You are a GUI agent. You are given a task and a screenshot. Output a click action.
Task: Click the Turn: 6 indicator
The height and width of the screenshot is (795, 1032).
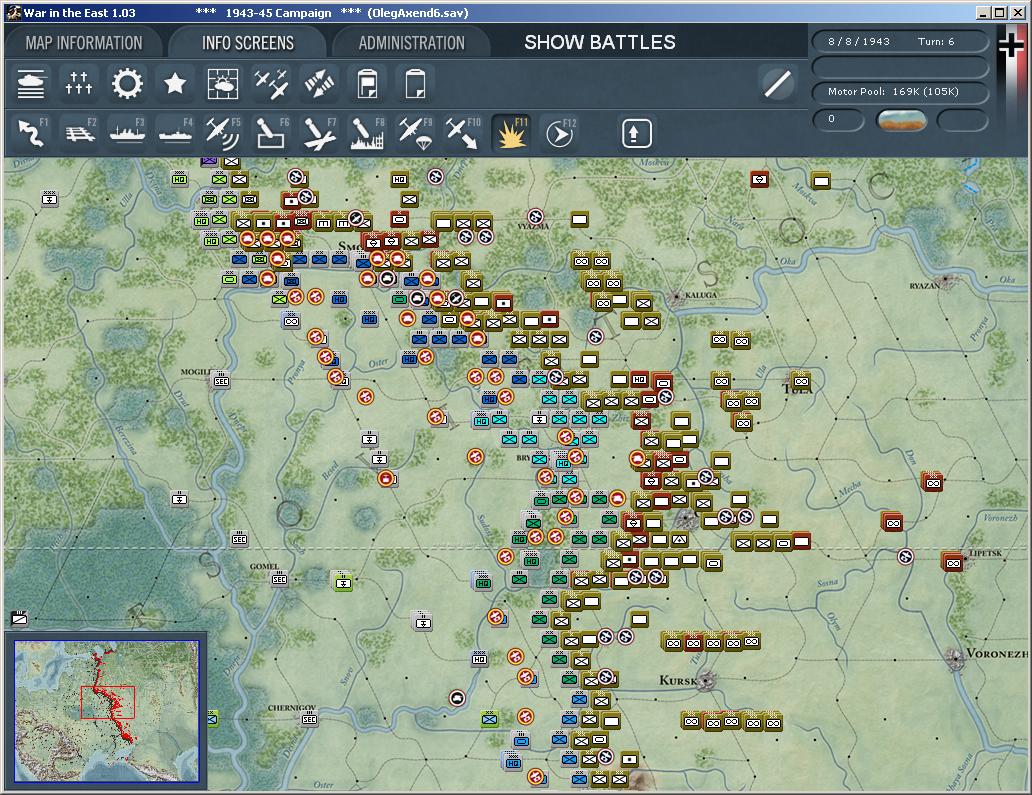tap(936, 41)
